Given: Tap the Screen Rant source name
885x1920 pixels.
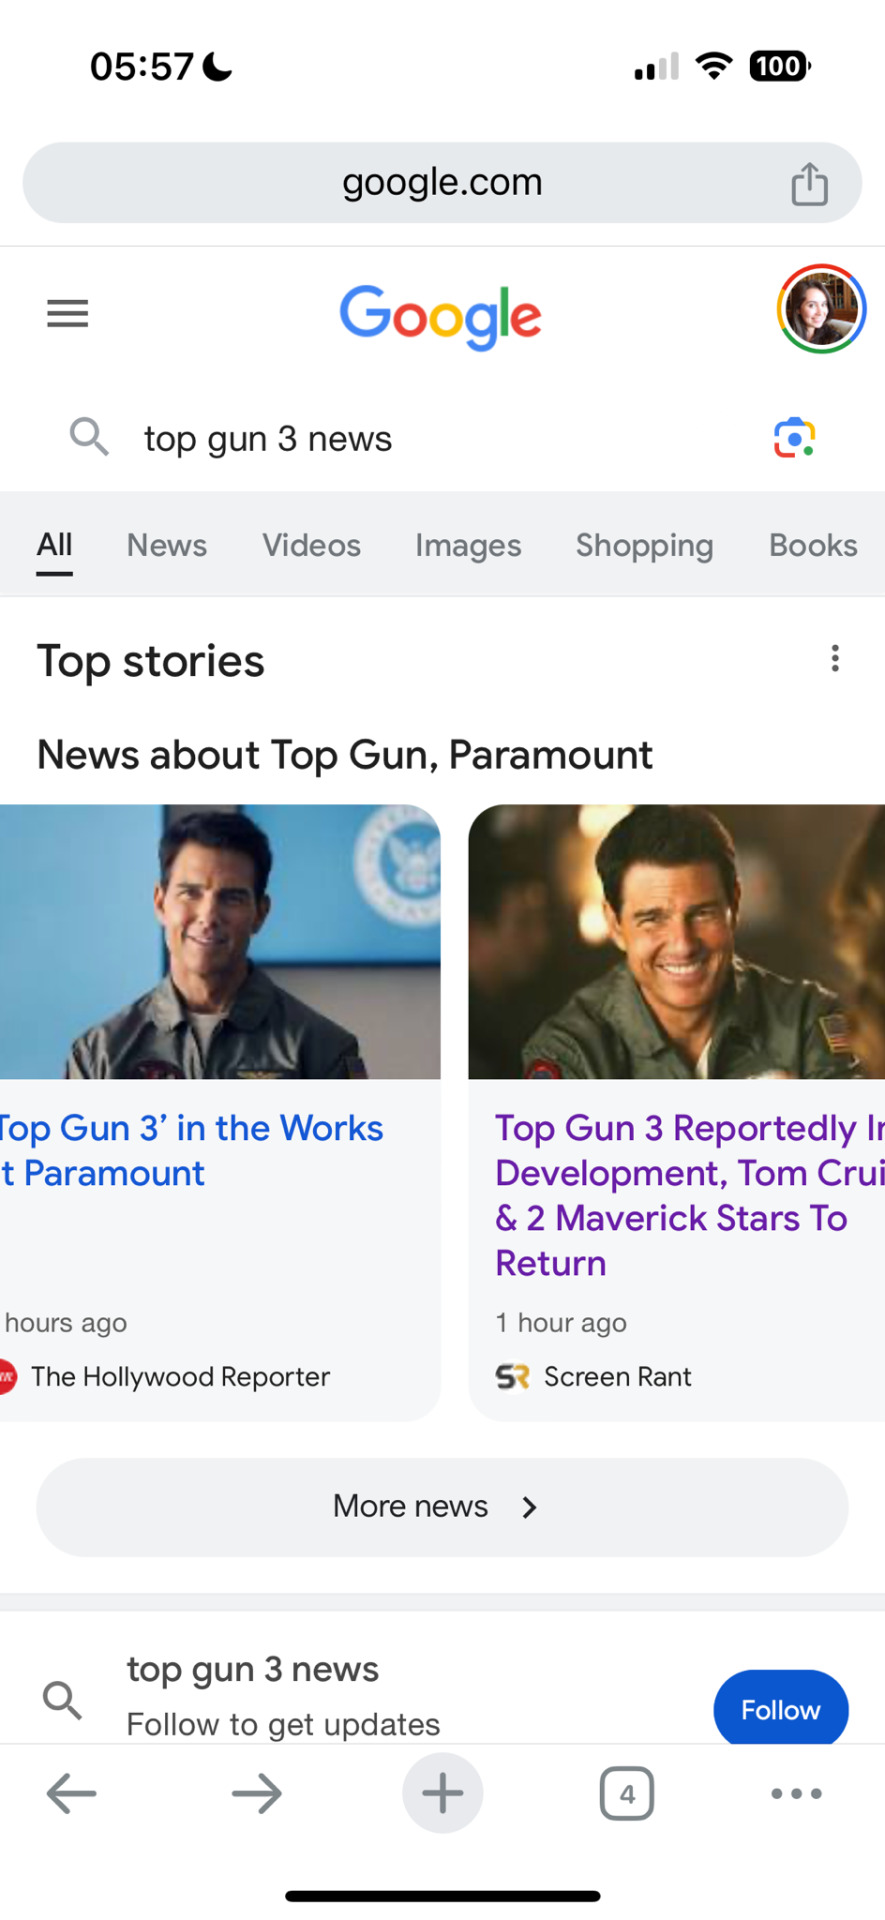Looking at the screenshot, I should coord(617,1377).
